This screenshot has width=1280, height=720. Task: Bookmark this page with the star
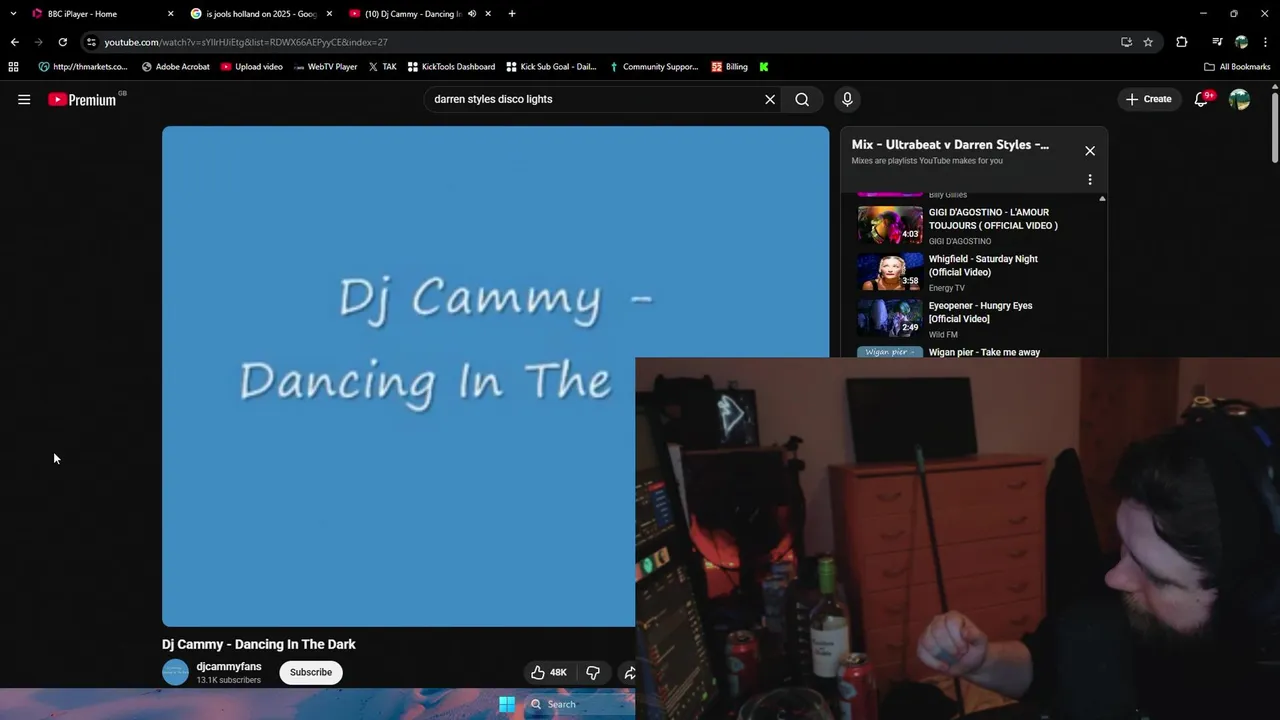[1148, 42]
